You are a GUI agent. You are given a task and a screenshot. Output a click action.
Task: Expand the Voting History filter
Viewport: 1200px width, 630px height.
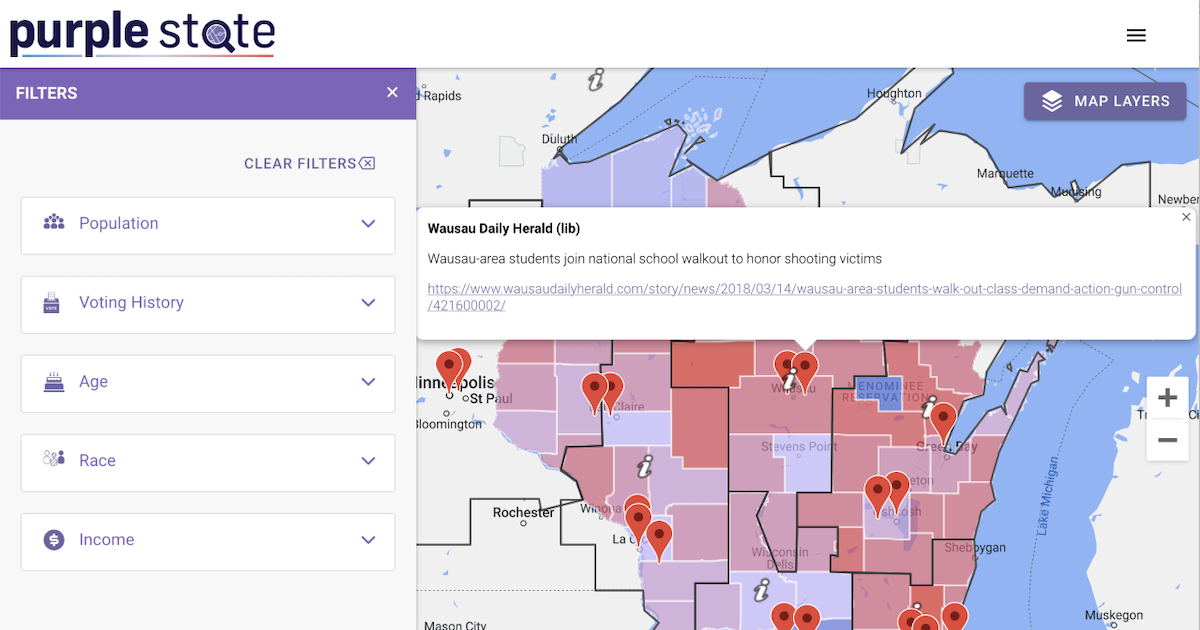point(368,303)
